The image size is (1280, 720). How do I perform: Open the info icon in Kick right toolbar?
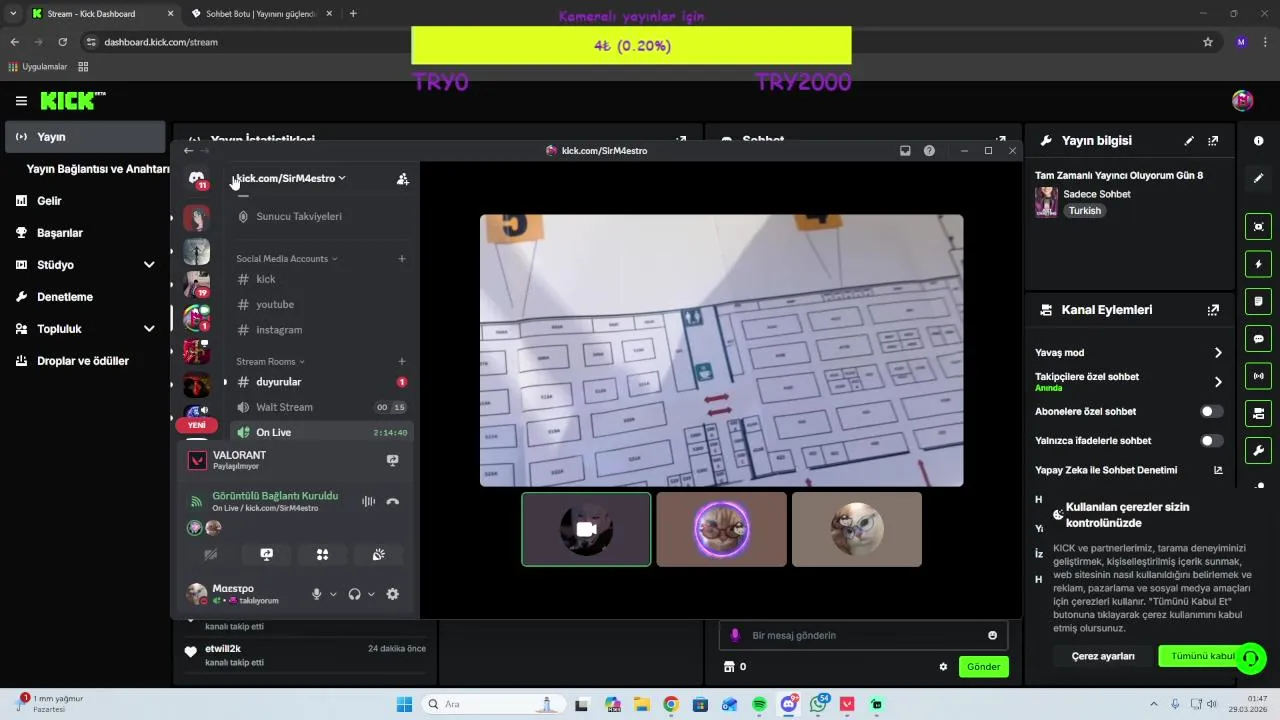[x=1258, y=141]
